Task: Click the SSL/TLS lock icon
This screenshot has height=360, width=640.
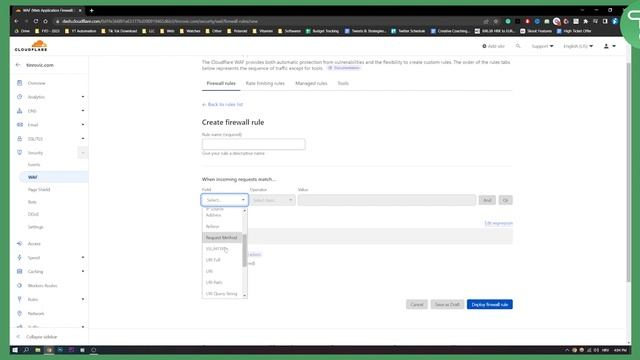Action: [20, 139]
